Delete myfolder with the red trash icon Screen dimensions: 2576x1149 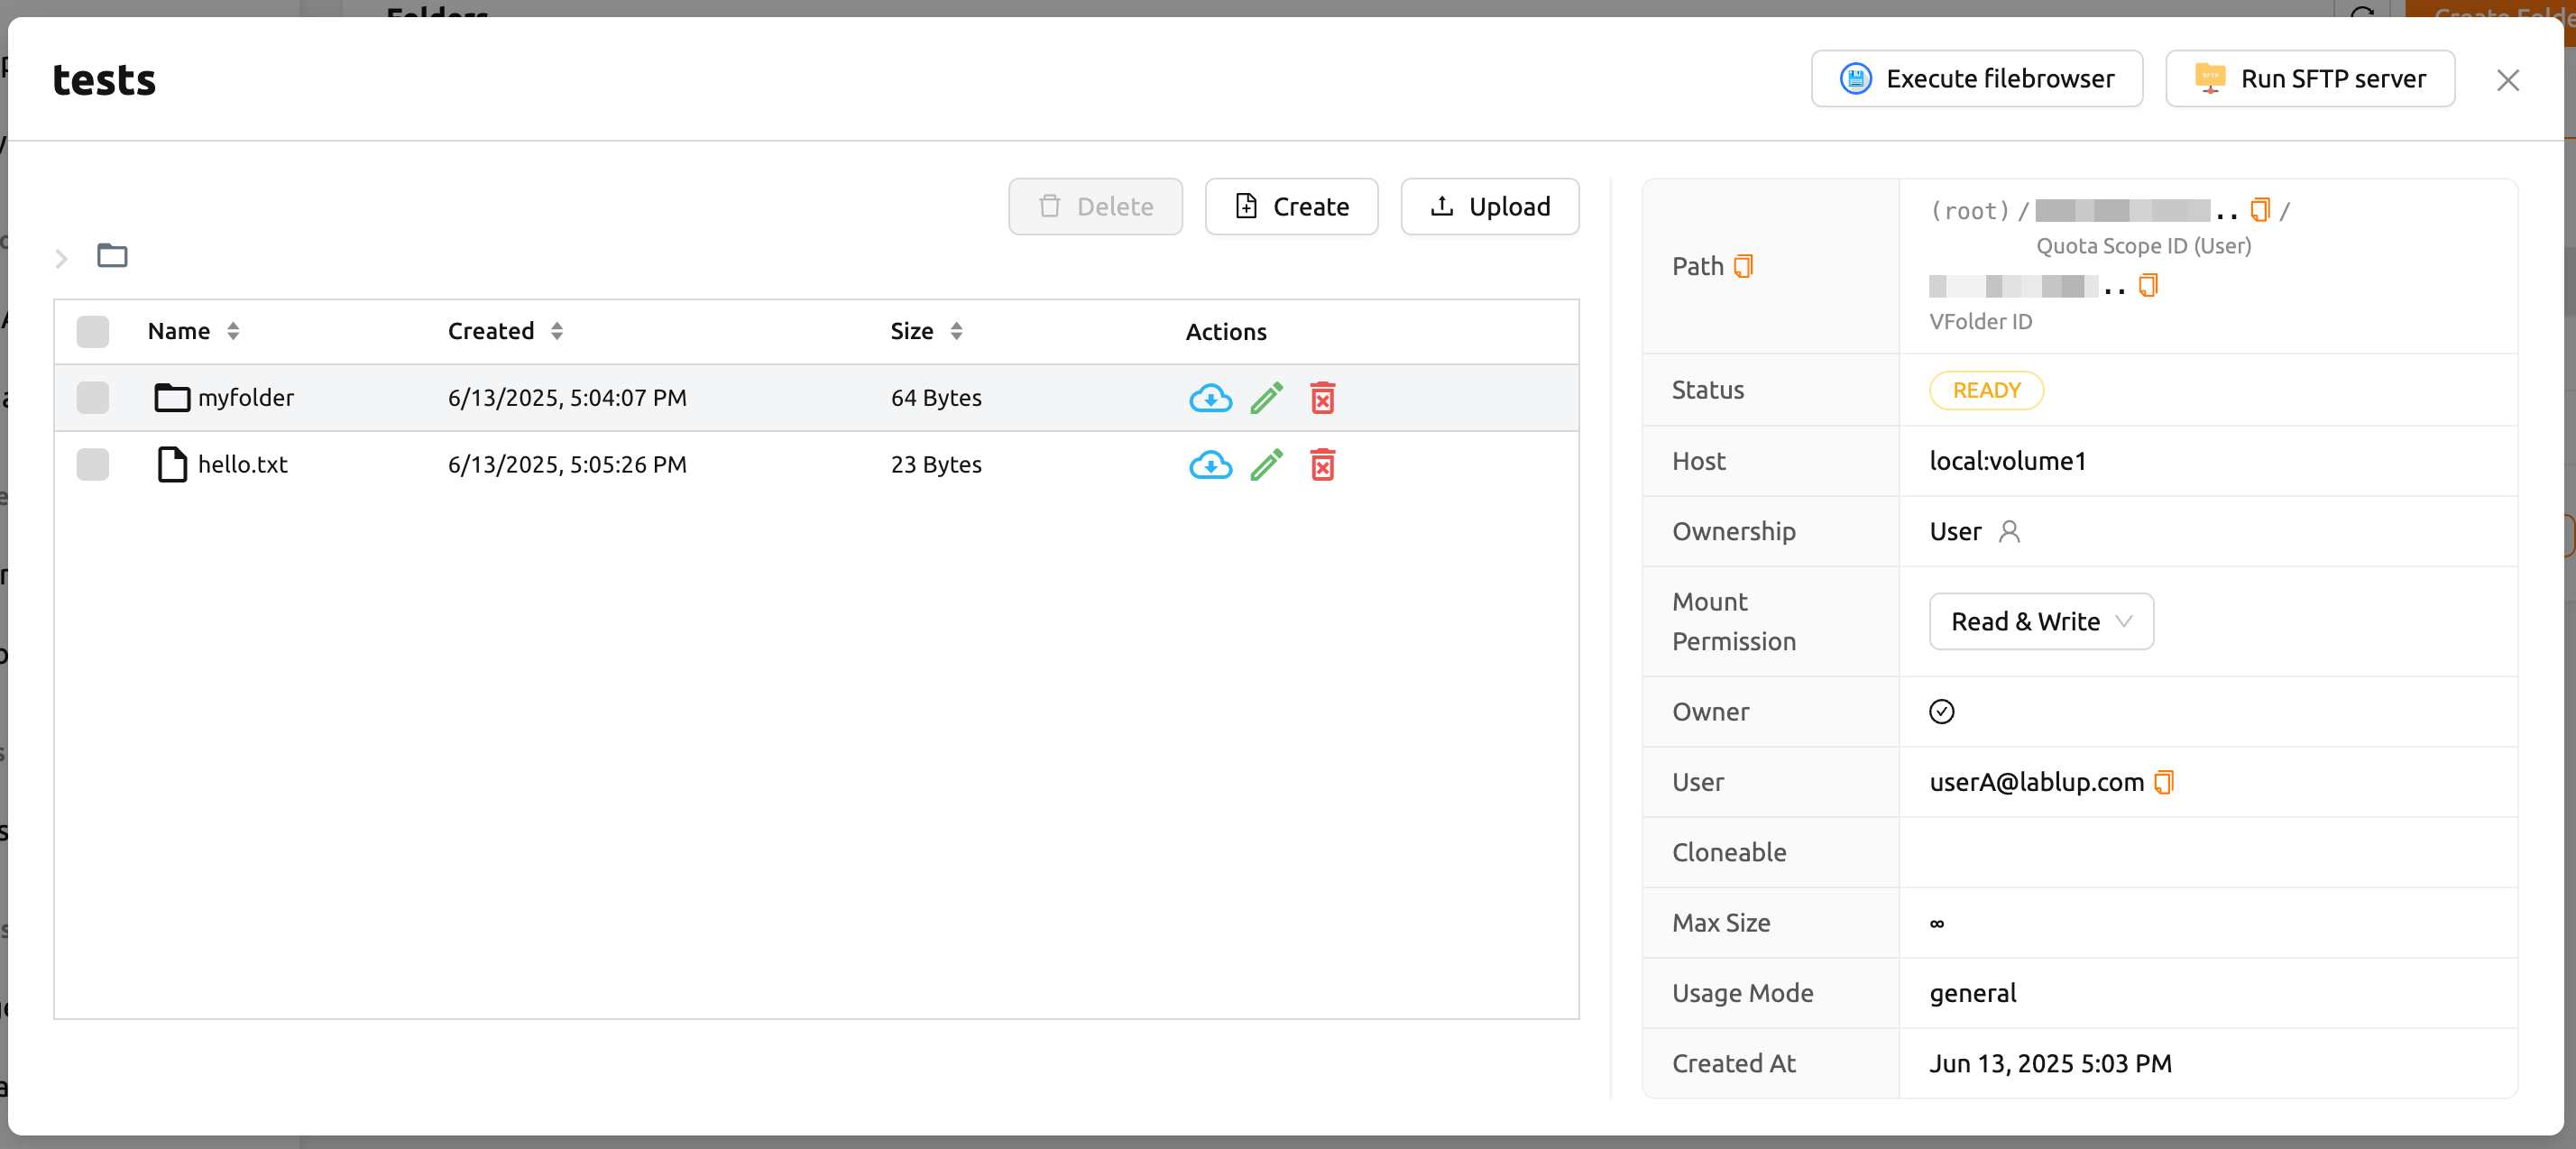coord(1322,398)
